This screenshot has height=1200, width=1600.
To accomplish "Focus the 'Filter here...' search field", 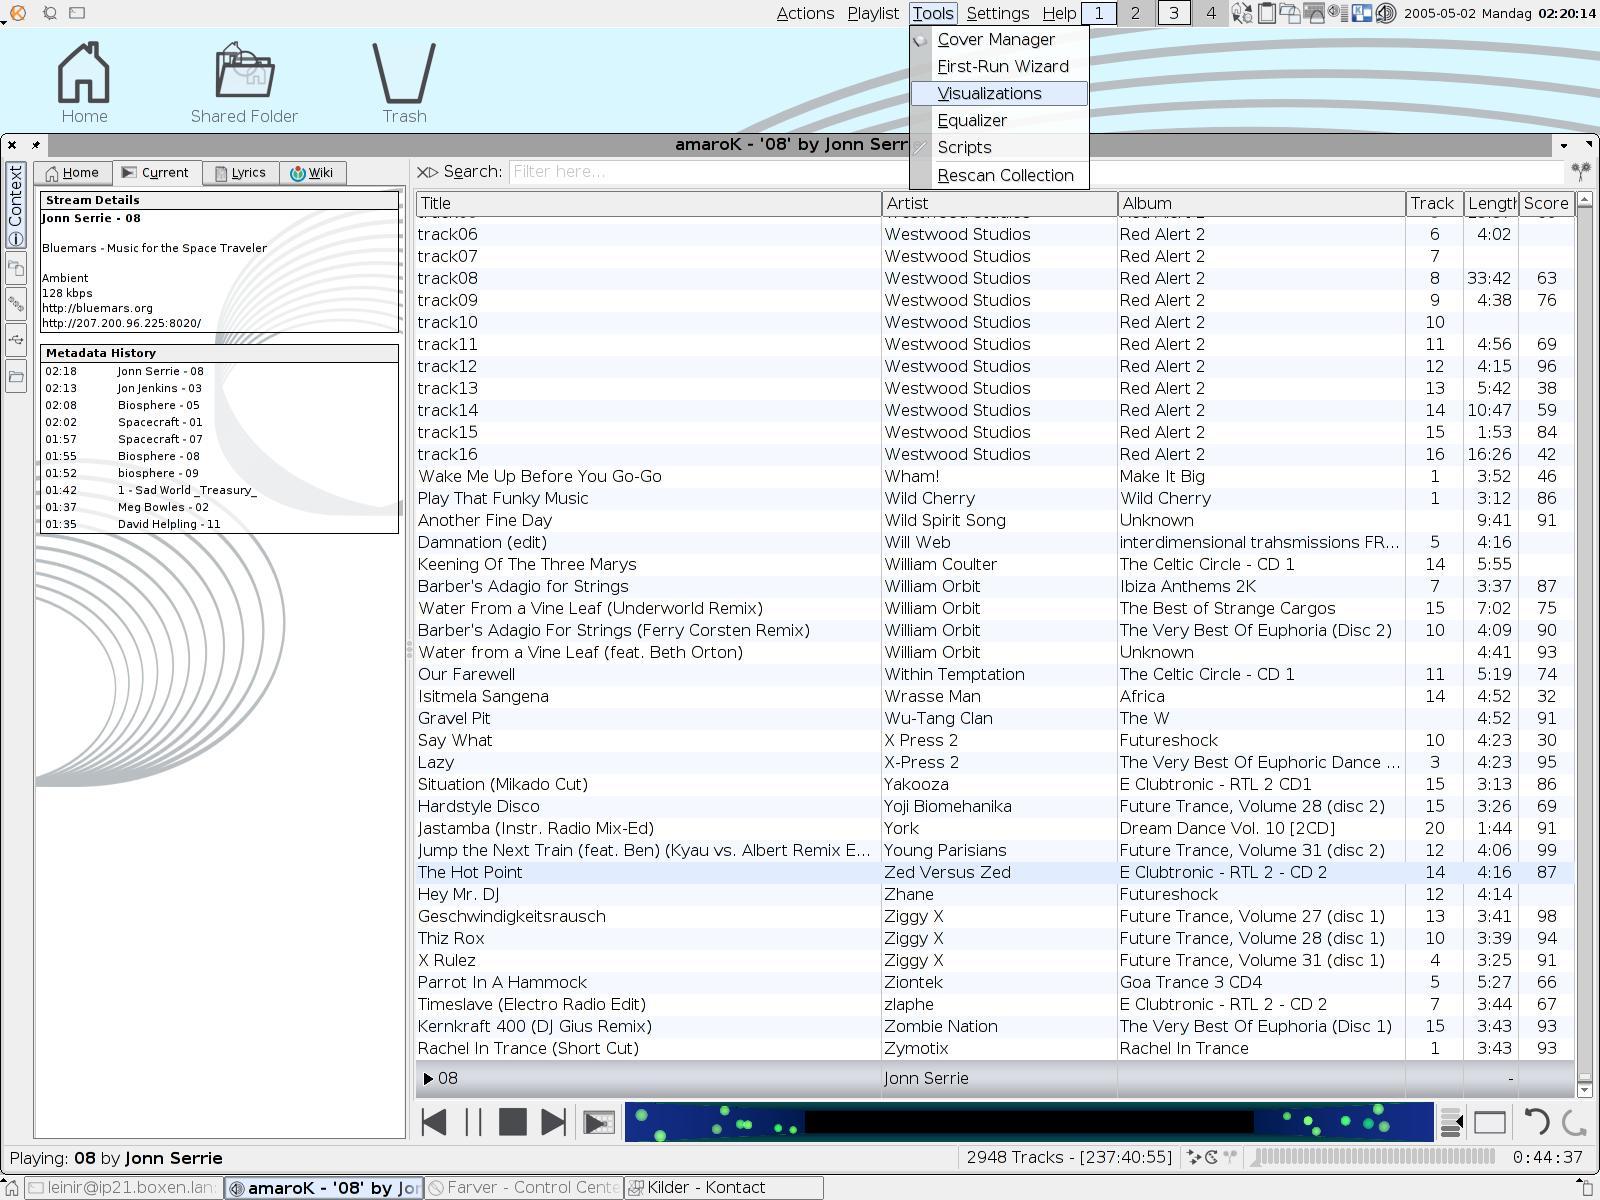I will point(1037,172).
